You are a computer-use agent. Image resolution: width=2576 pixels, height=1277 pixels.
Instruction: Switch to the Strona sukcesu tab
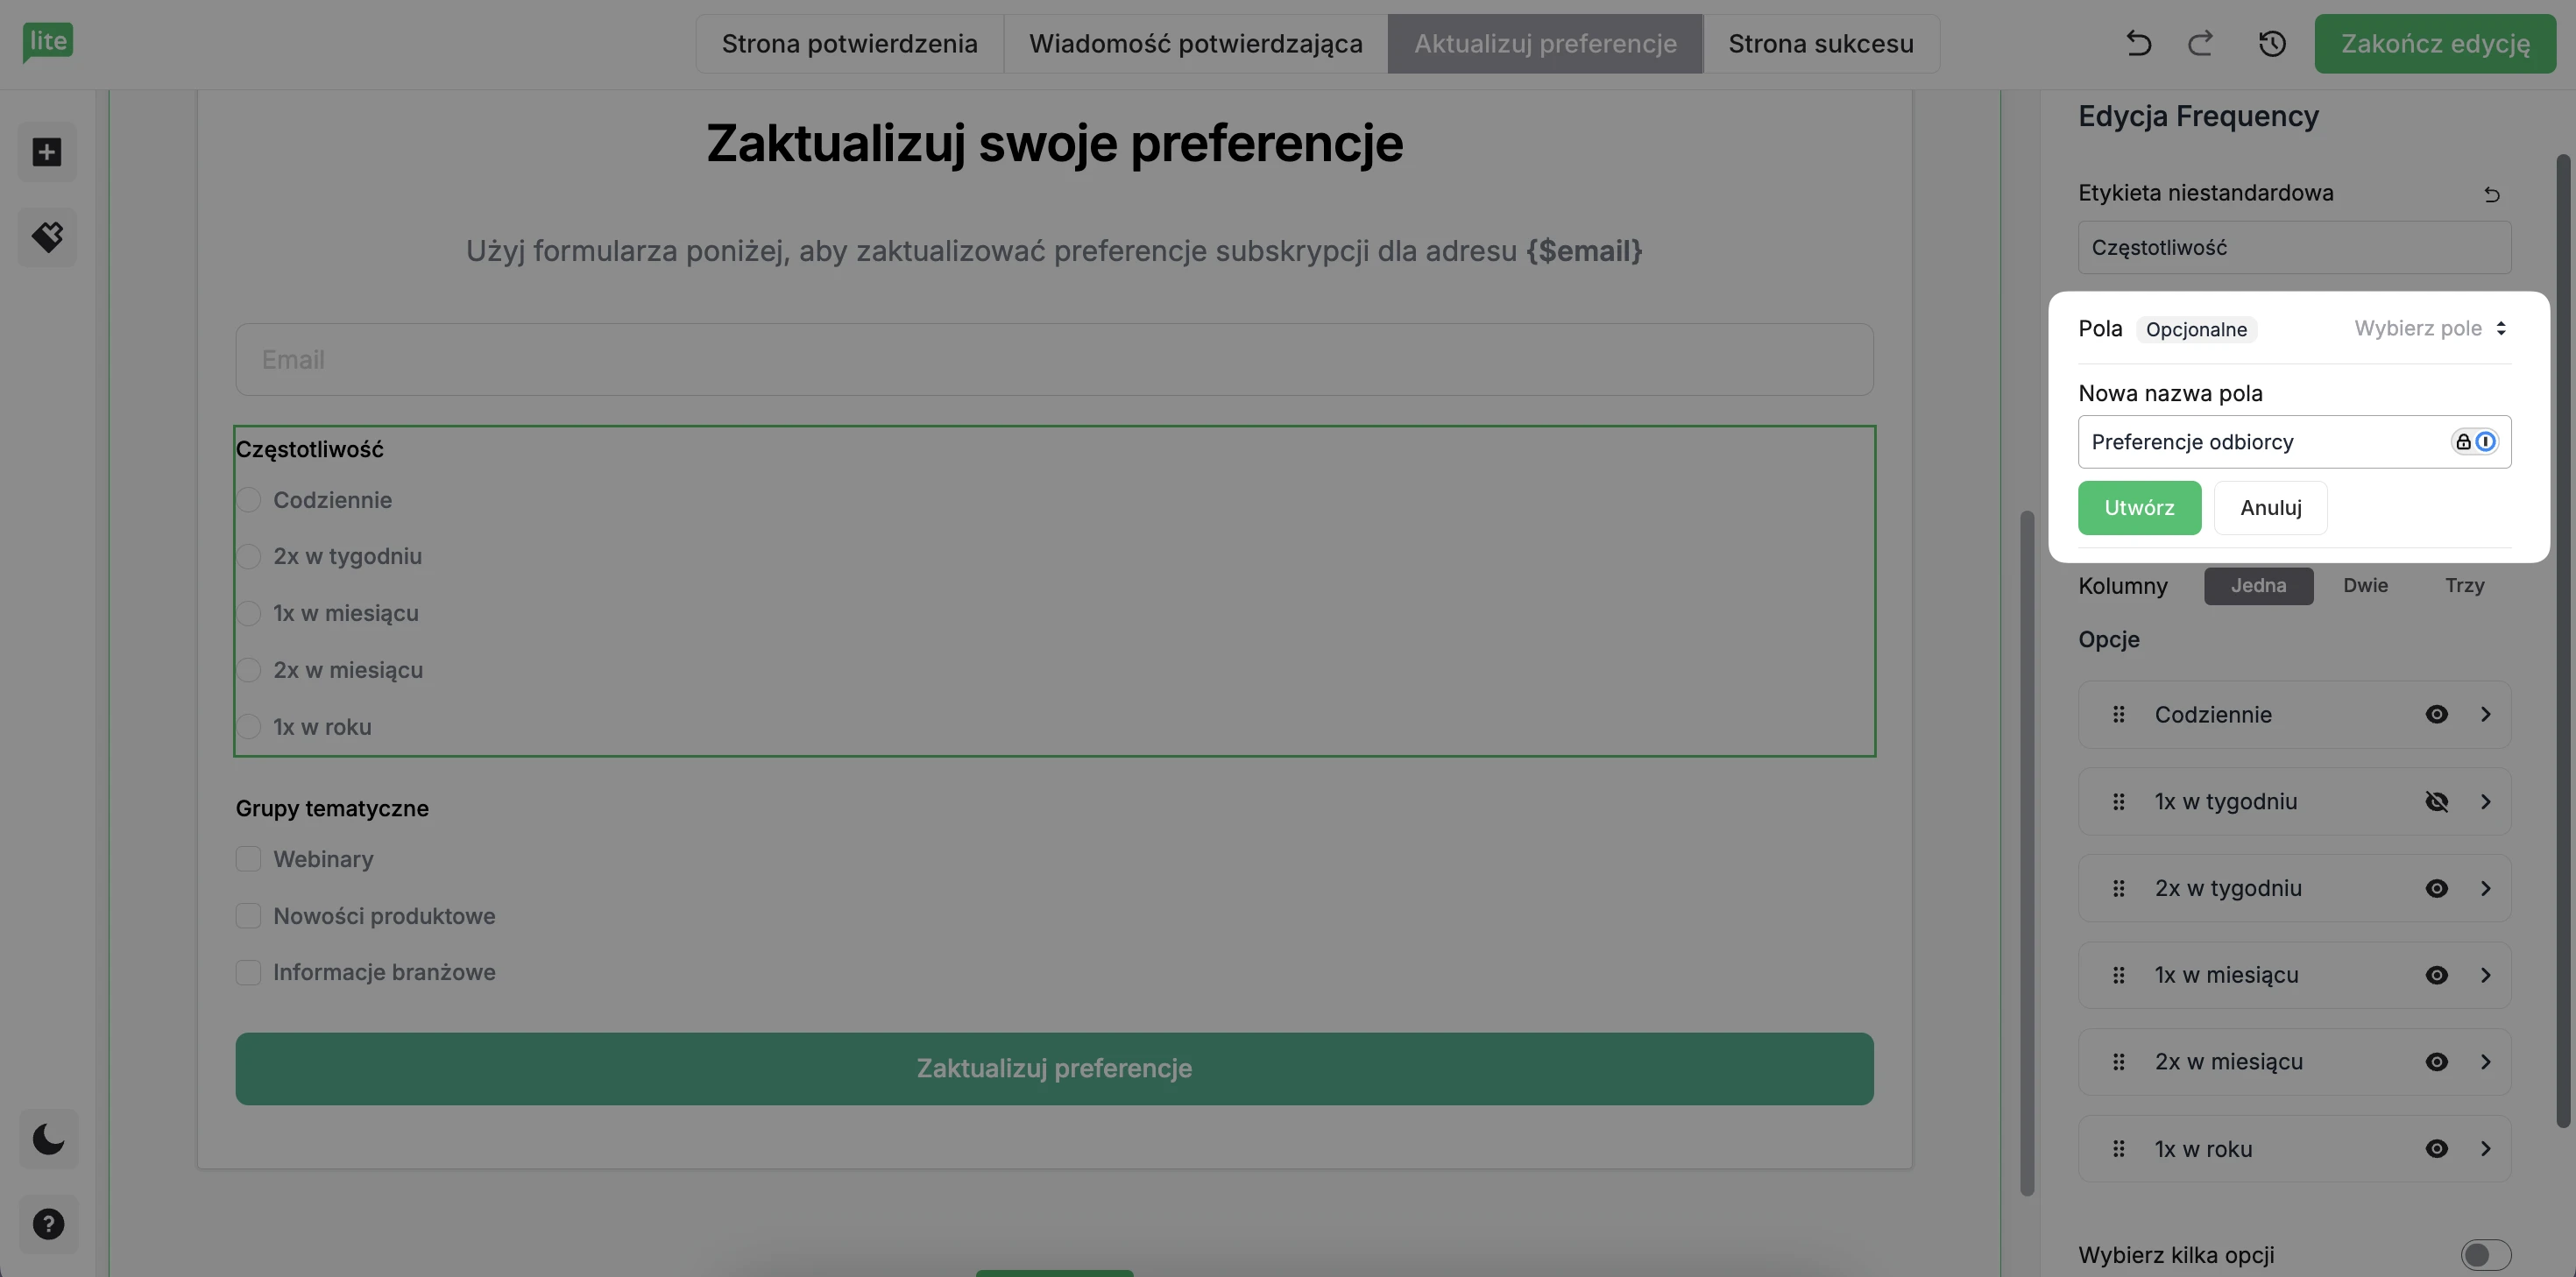[x=1821, y=43]
